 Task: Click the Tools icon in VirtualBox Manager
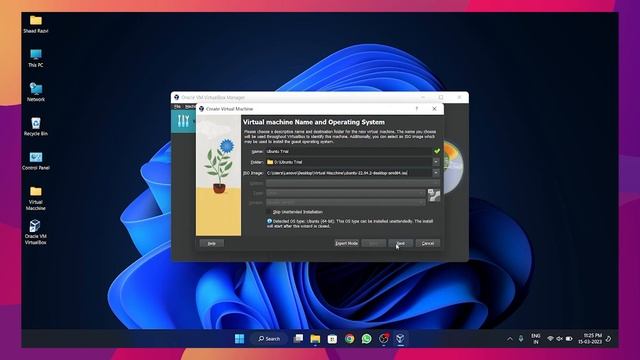(x=183, y=121)
